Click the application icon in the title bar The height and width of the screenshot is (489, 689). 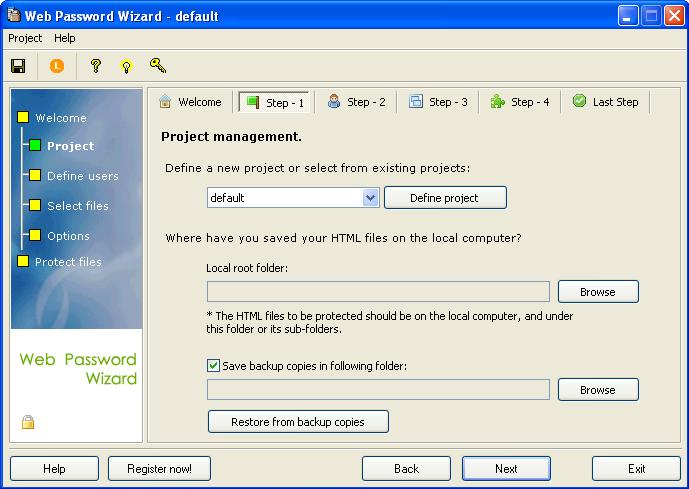point(14,15)
